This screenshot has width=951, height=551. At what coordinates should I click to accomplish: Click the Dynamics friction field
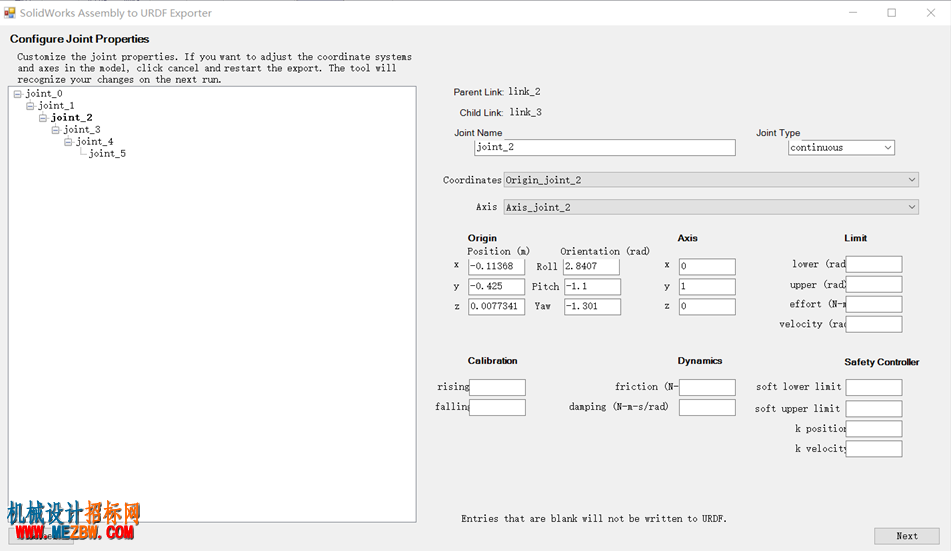(x=707, y=387)
